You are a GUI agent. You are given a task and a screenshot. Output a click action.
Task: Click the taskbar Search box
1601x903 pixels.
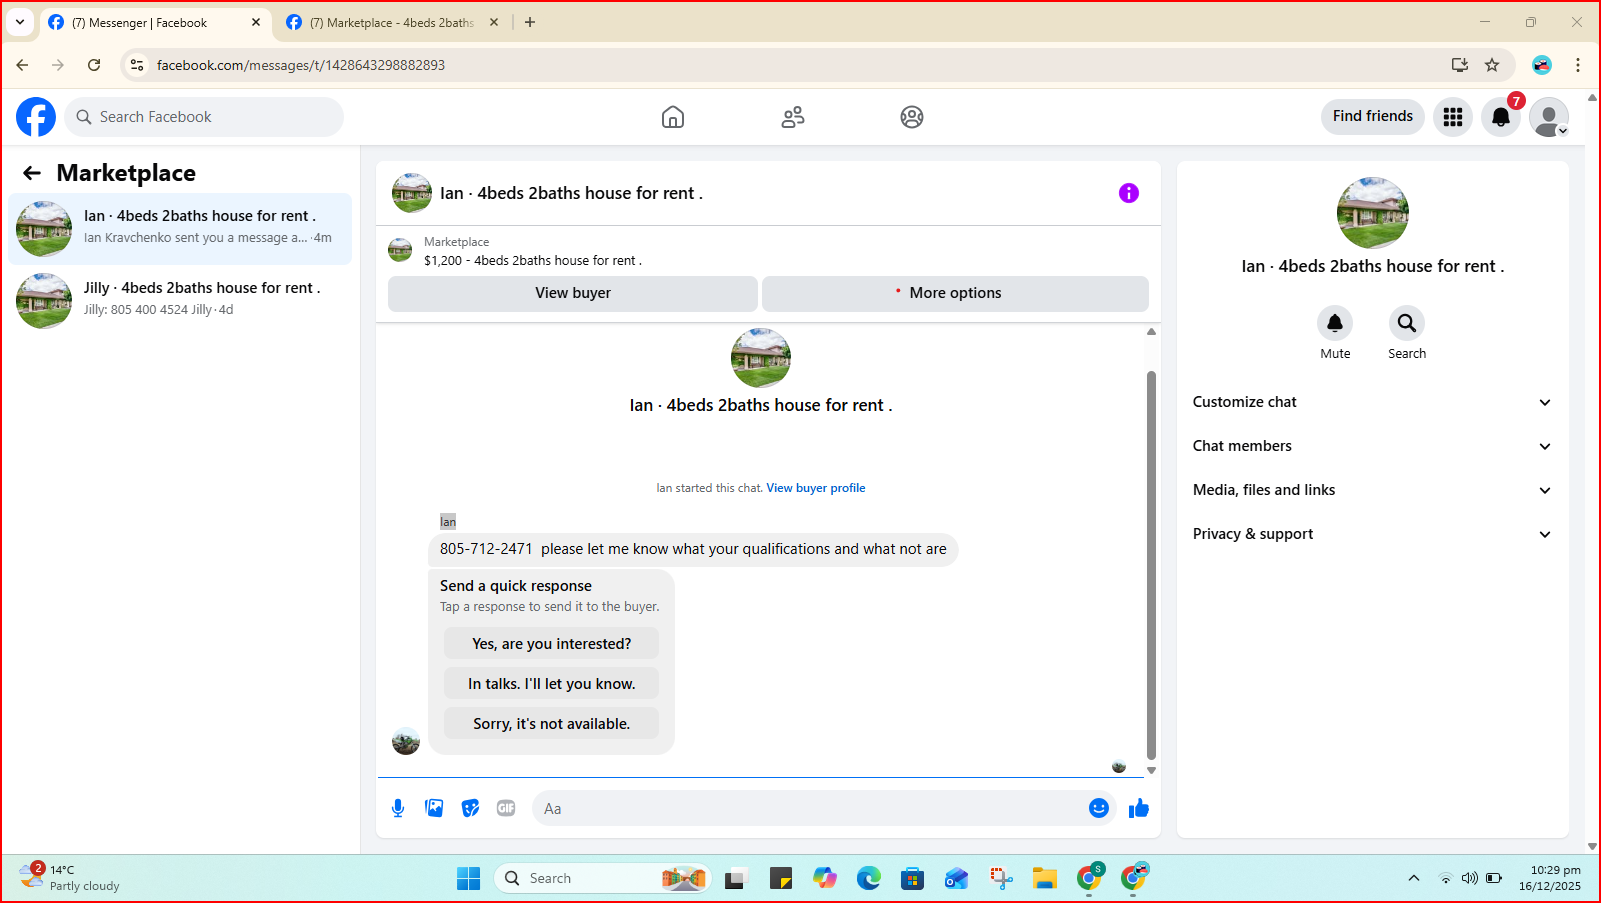pos(603,878)
